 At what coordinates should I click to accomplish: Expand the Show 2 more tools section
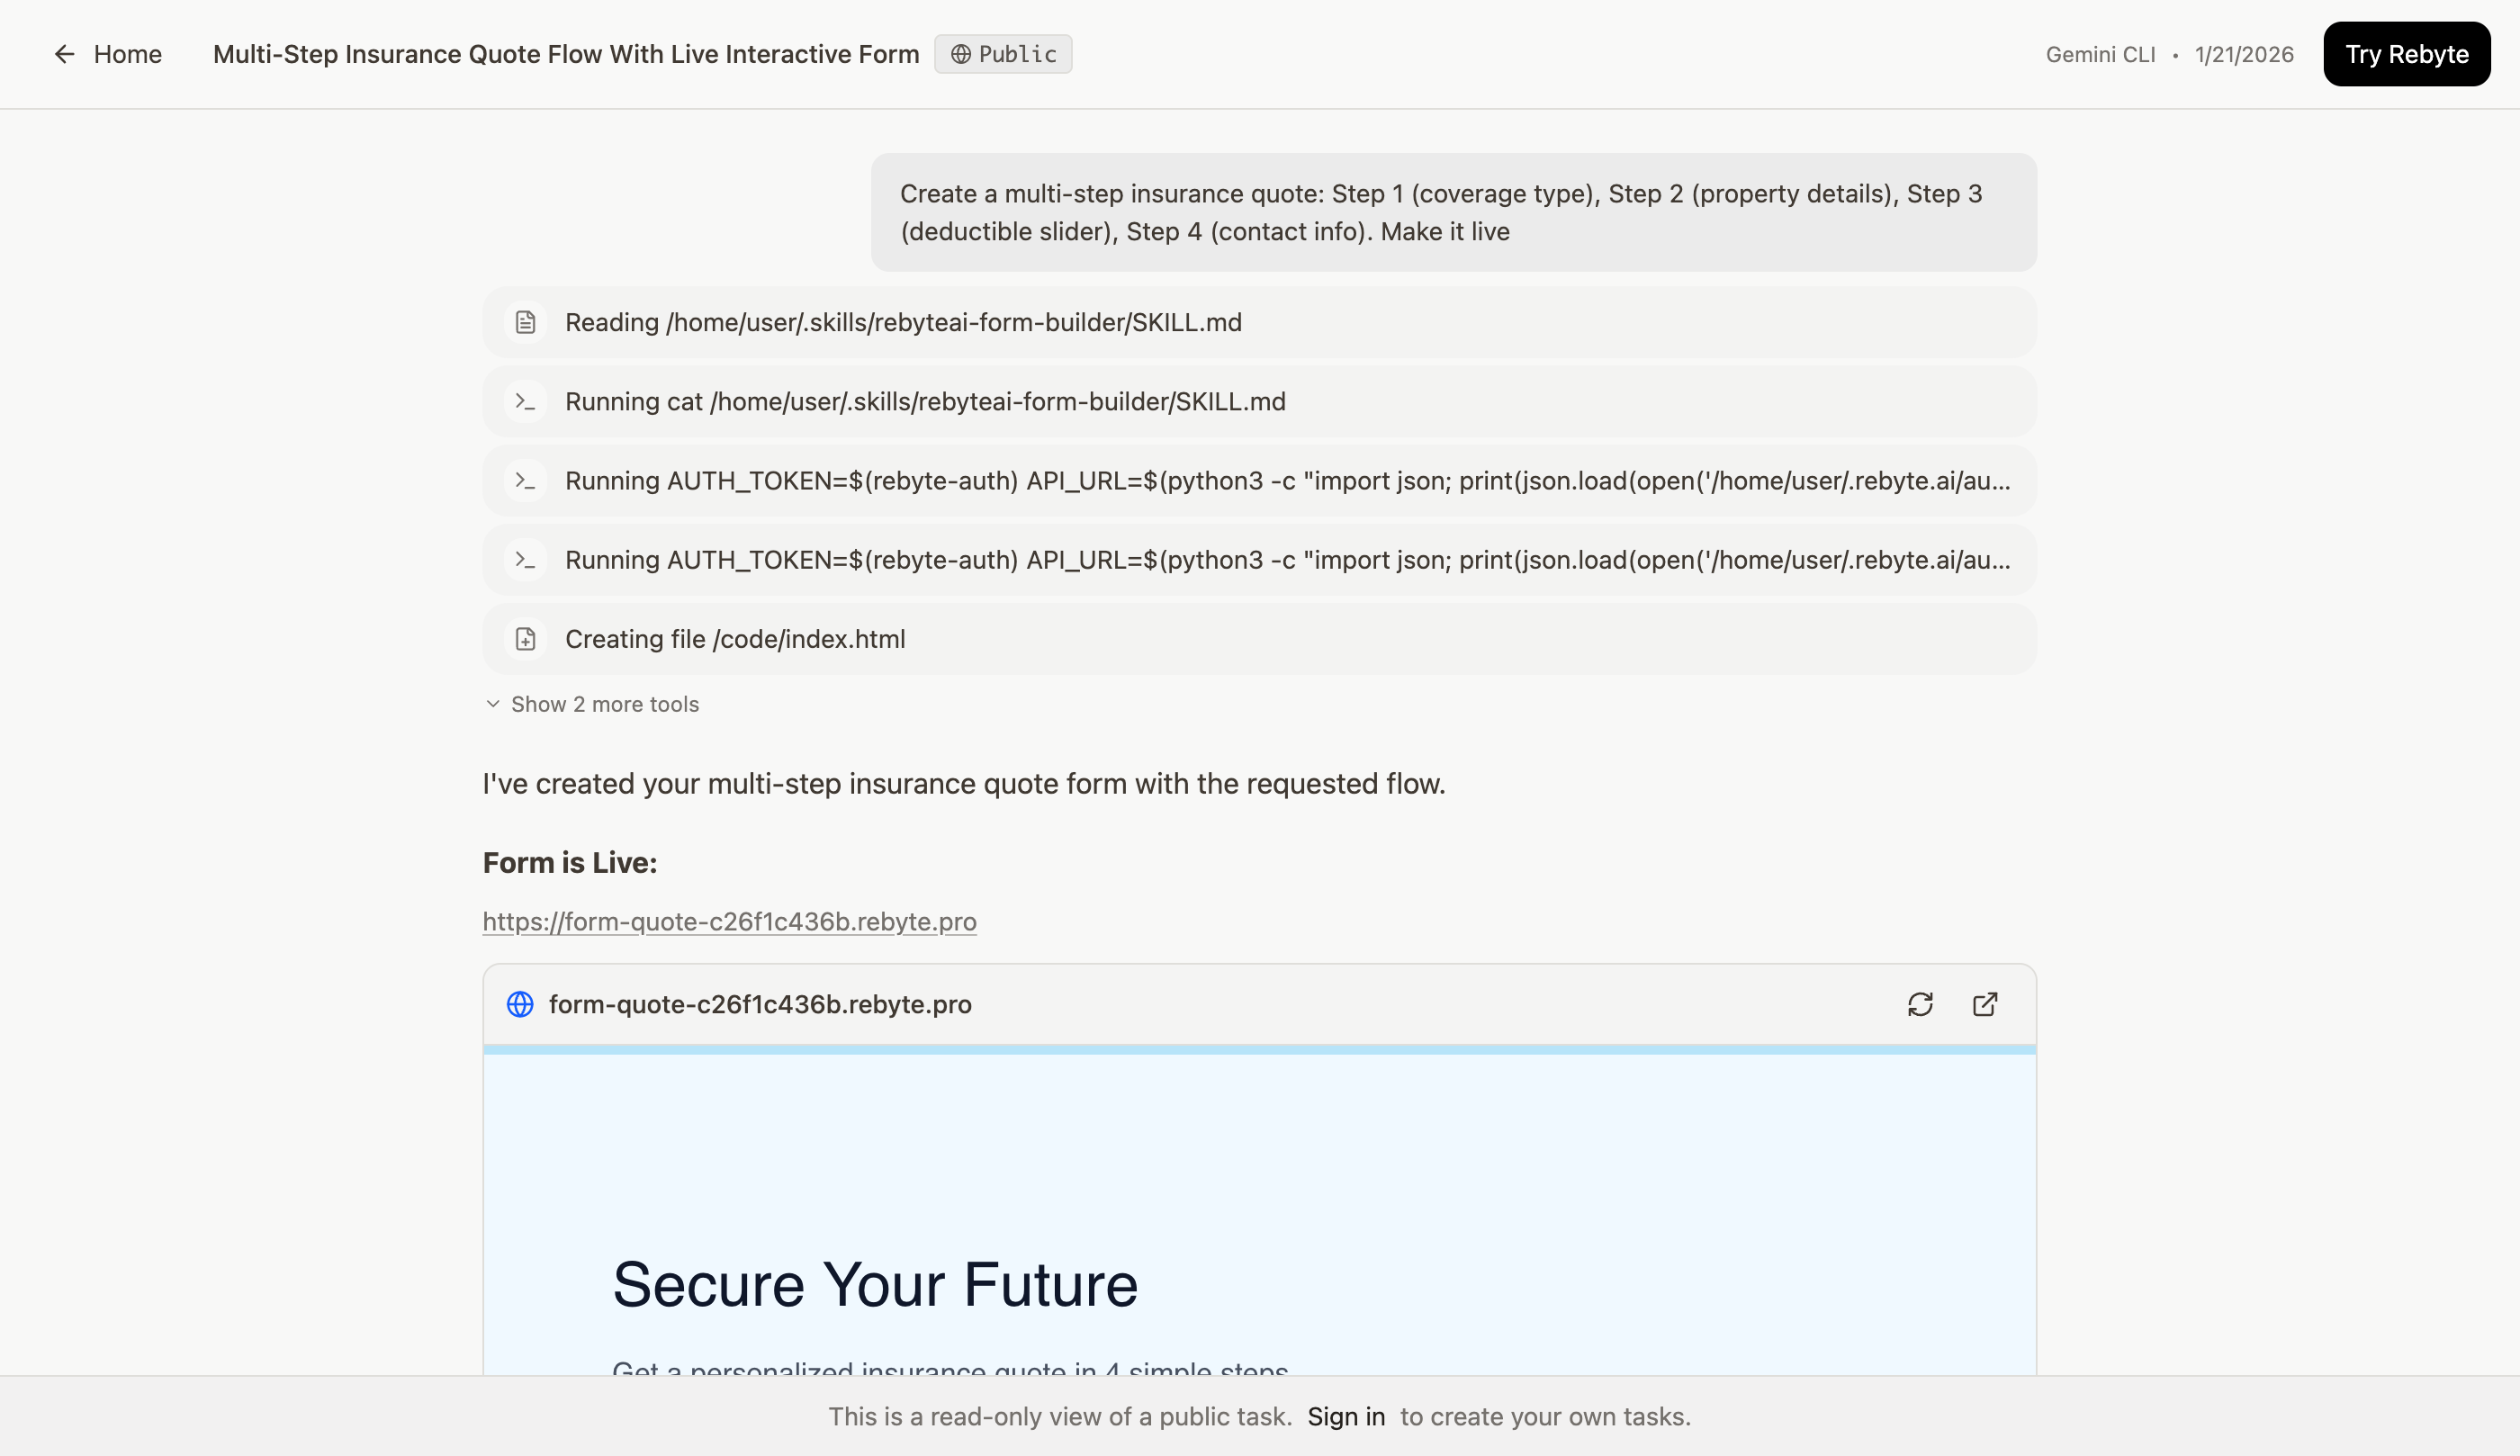pos(604,704)
